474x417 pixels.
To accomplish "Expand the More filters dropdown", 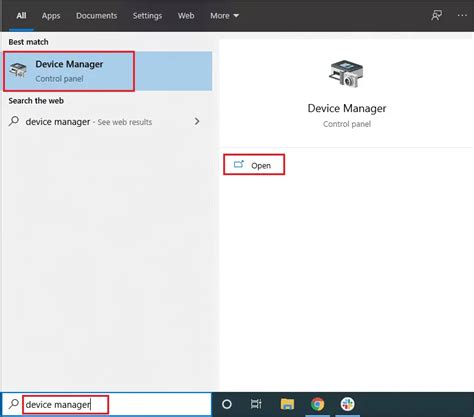I will click(224, 16).
